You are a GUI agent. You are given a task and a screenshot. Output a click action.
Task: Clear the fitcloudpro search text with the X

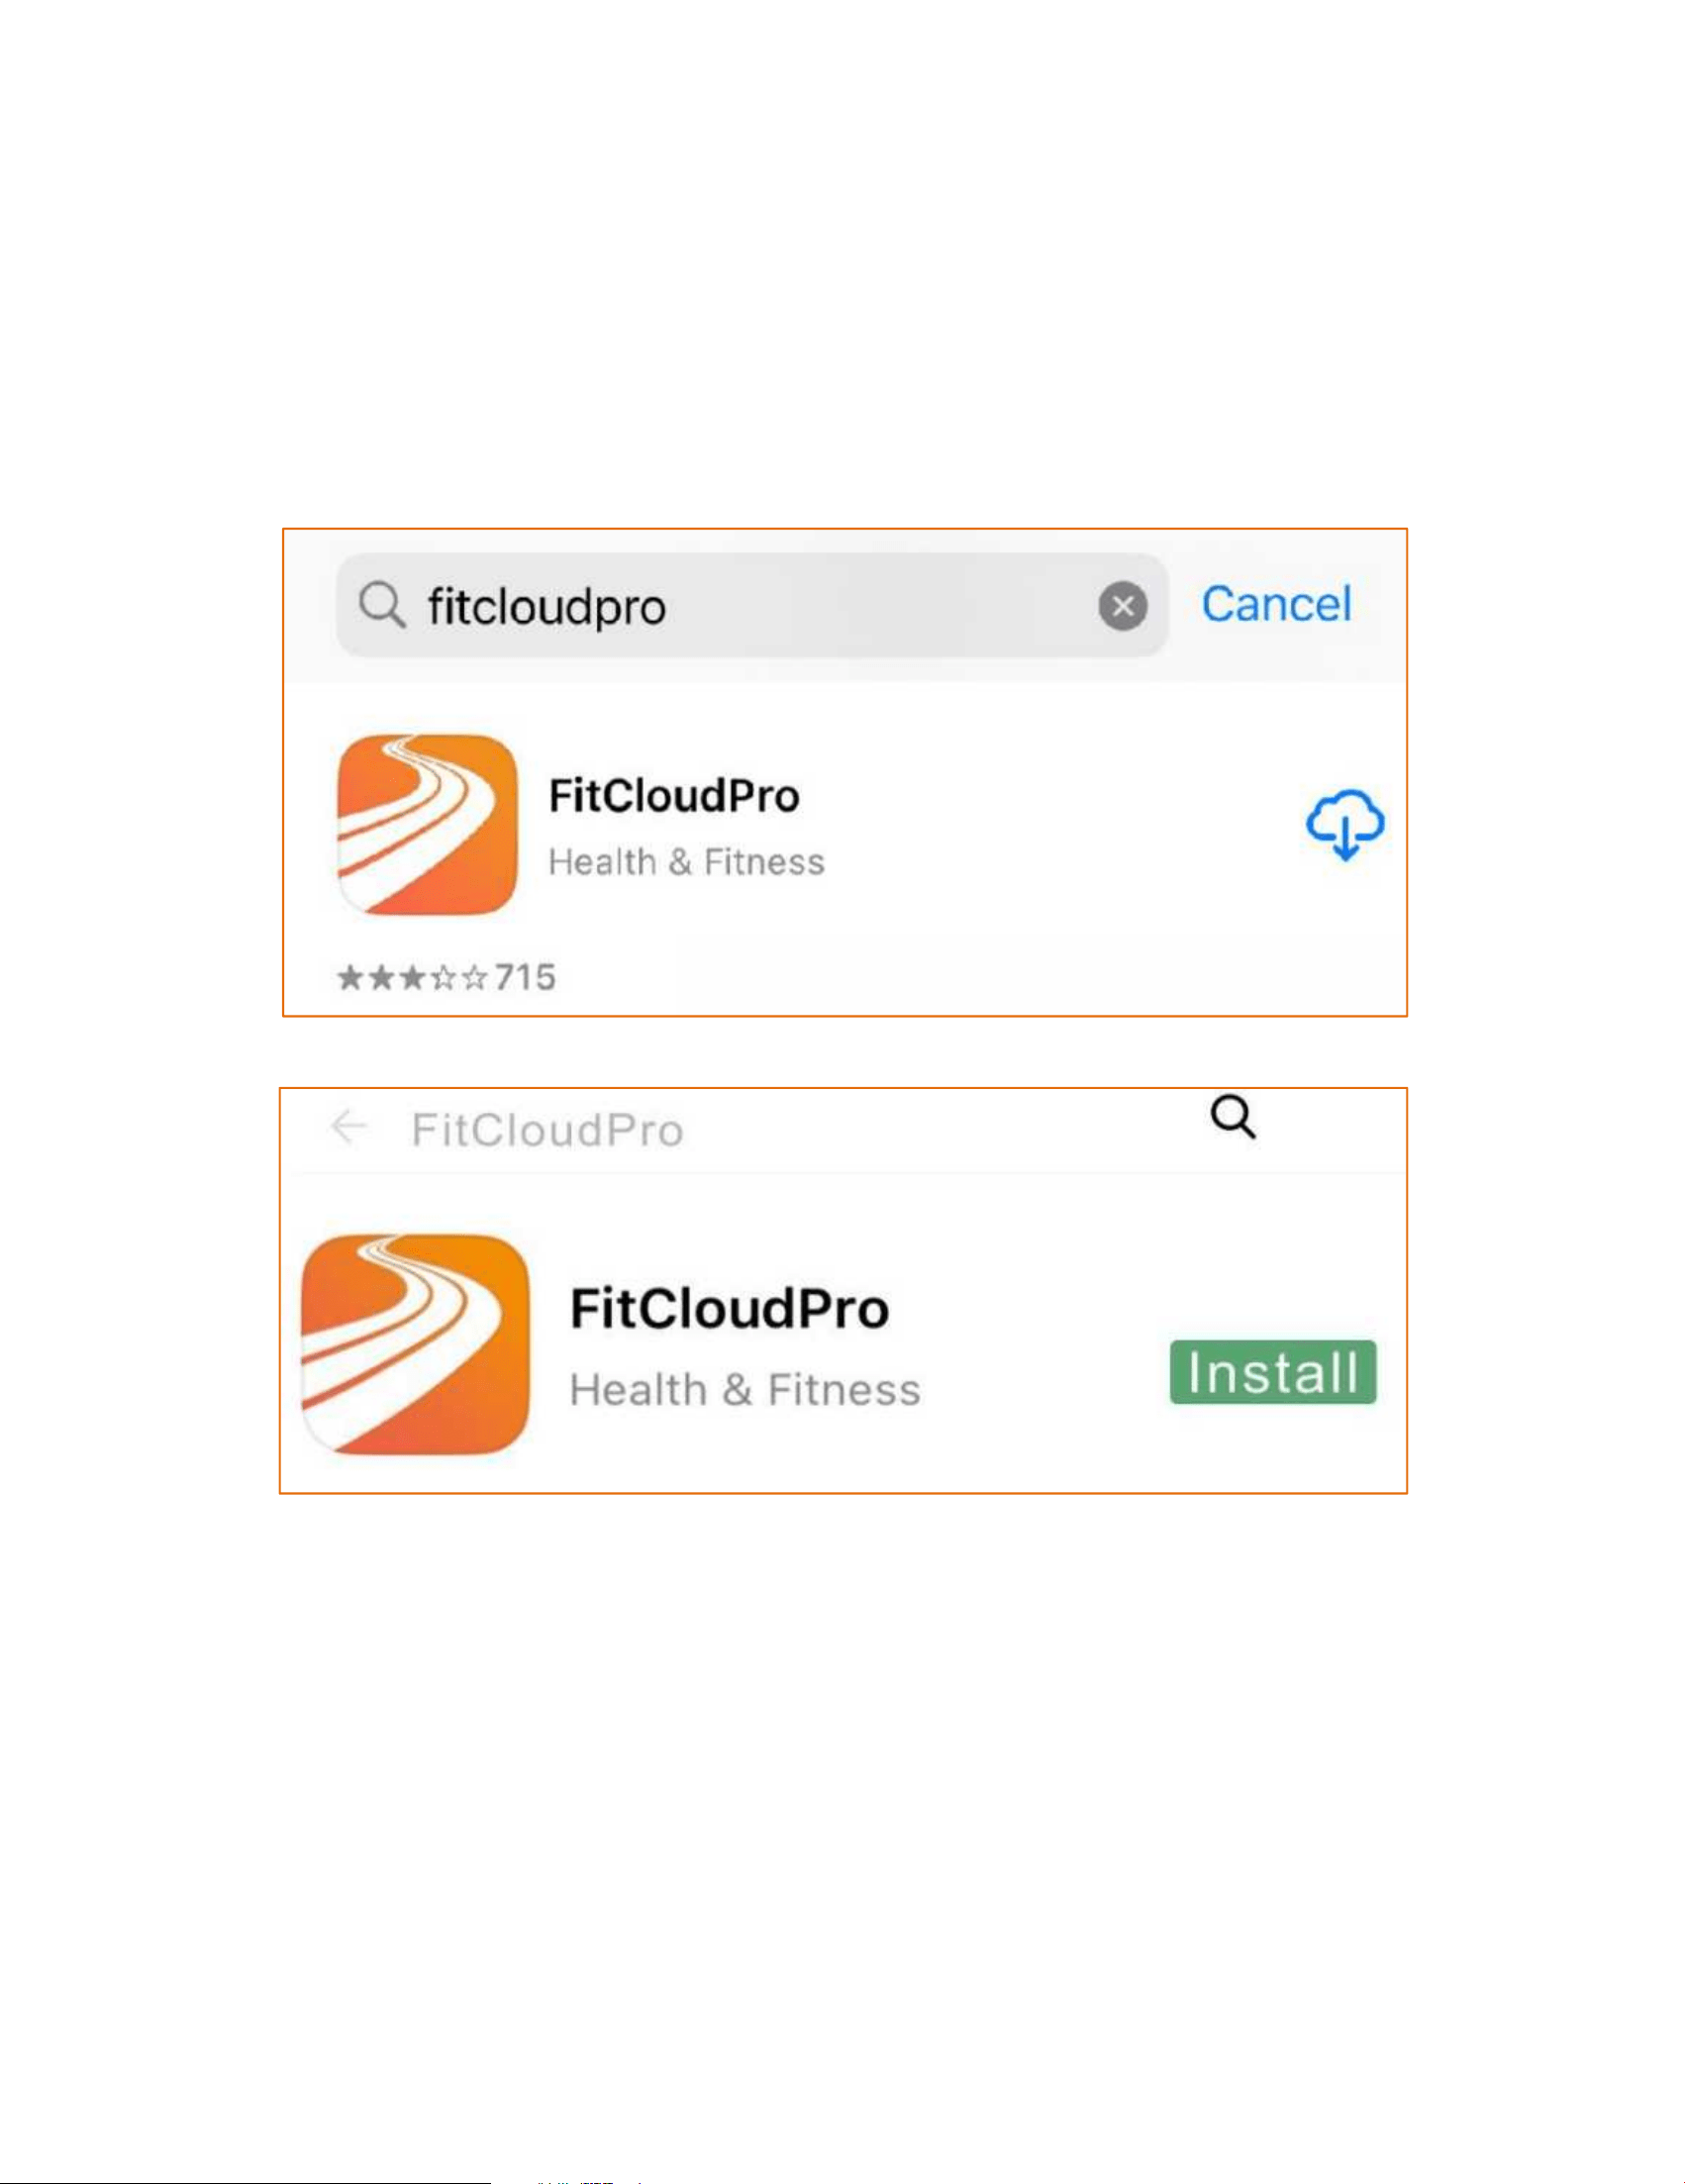[1123, 606]
